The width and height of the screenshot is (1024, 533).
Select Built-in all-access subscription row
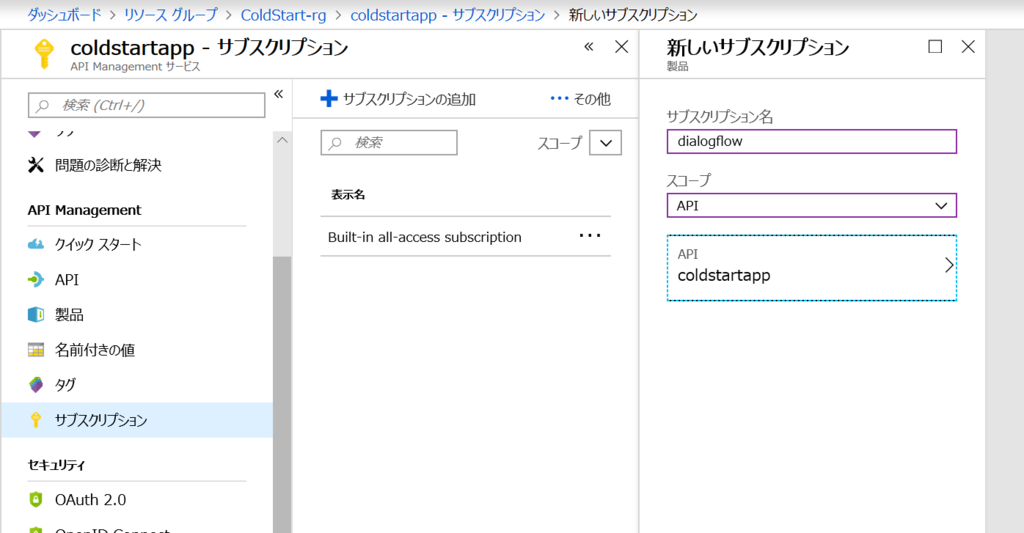[466, 236]
